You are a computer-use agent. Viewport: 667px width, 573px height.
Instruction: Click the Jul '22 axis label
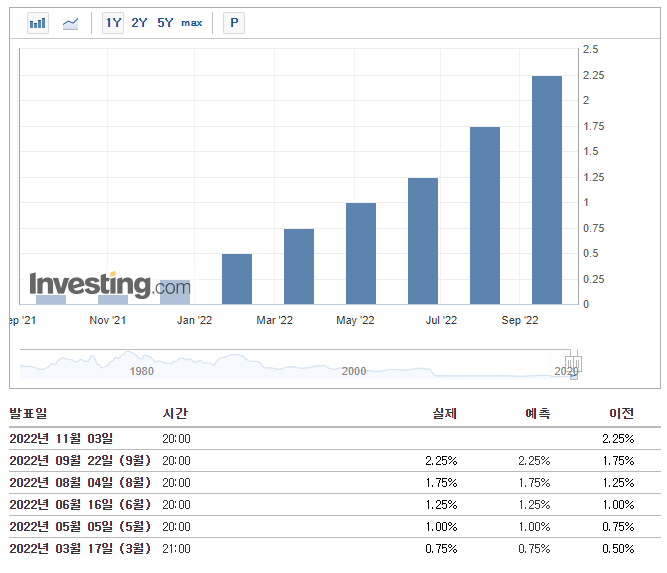click(x=441, y=320)
